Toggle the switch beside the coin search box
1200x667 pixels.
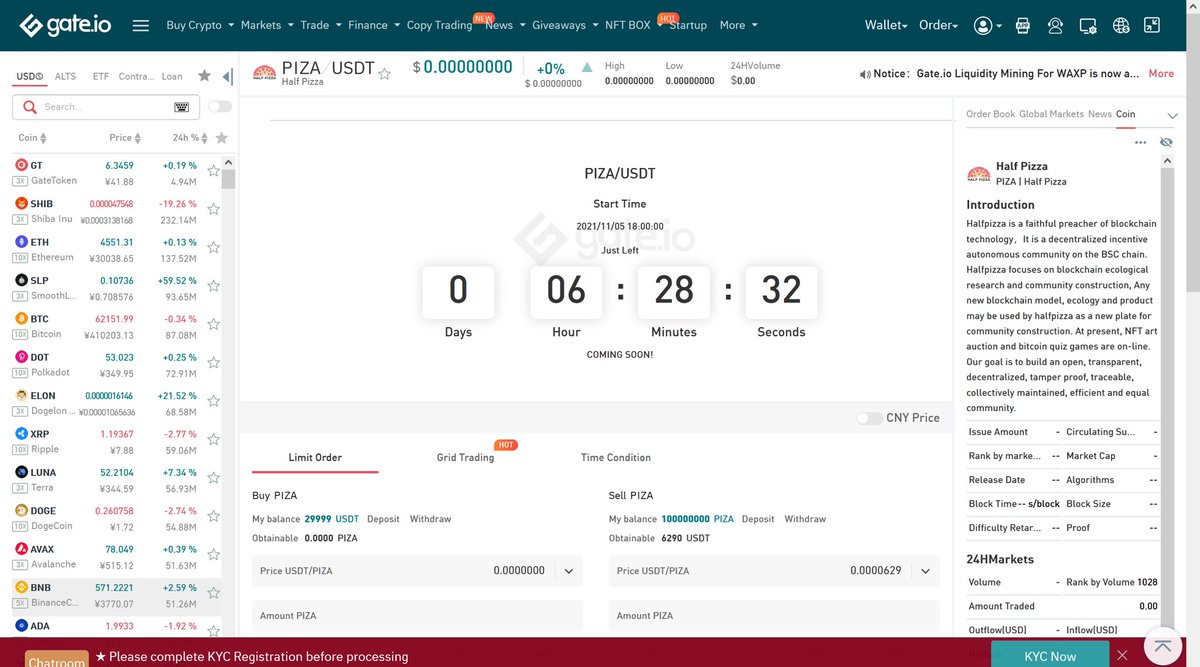(219, 107)
